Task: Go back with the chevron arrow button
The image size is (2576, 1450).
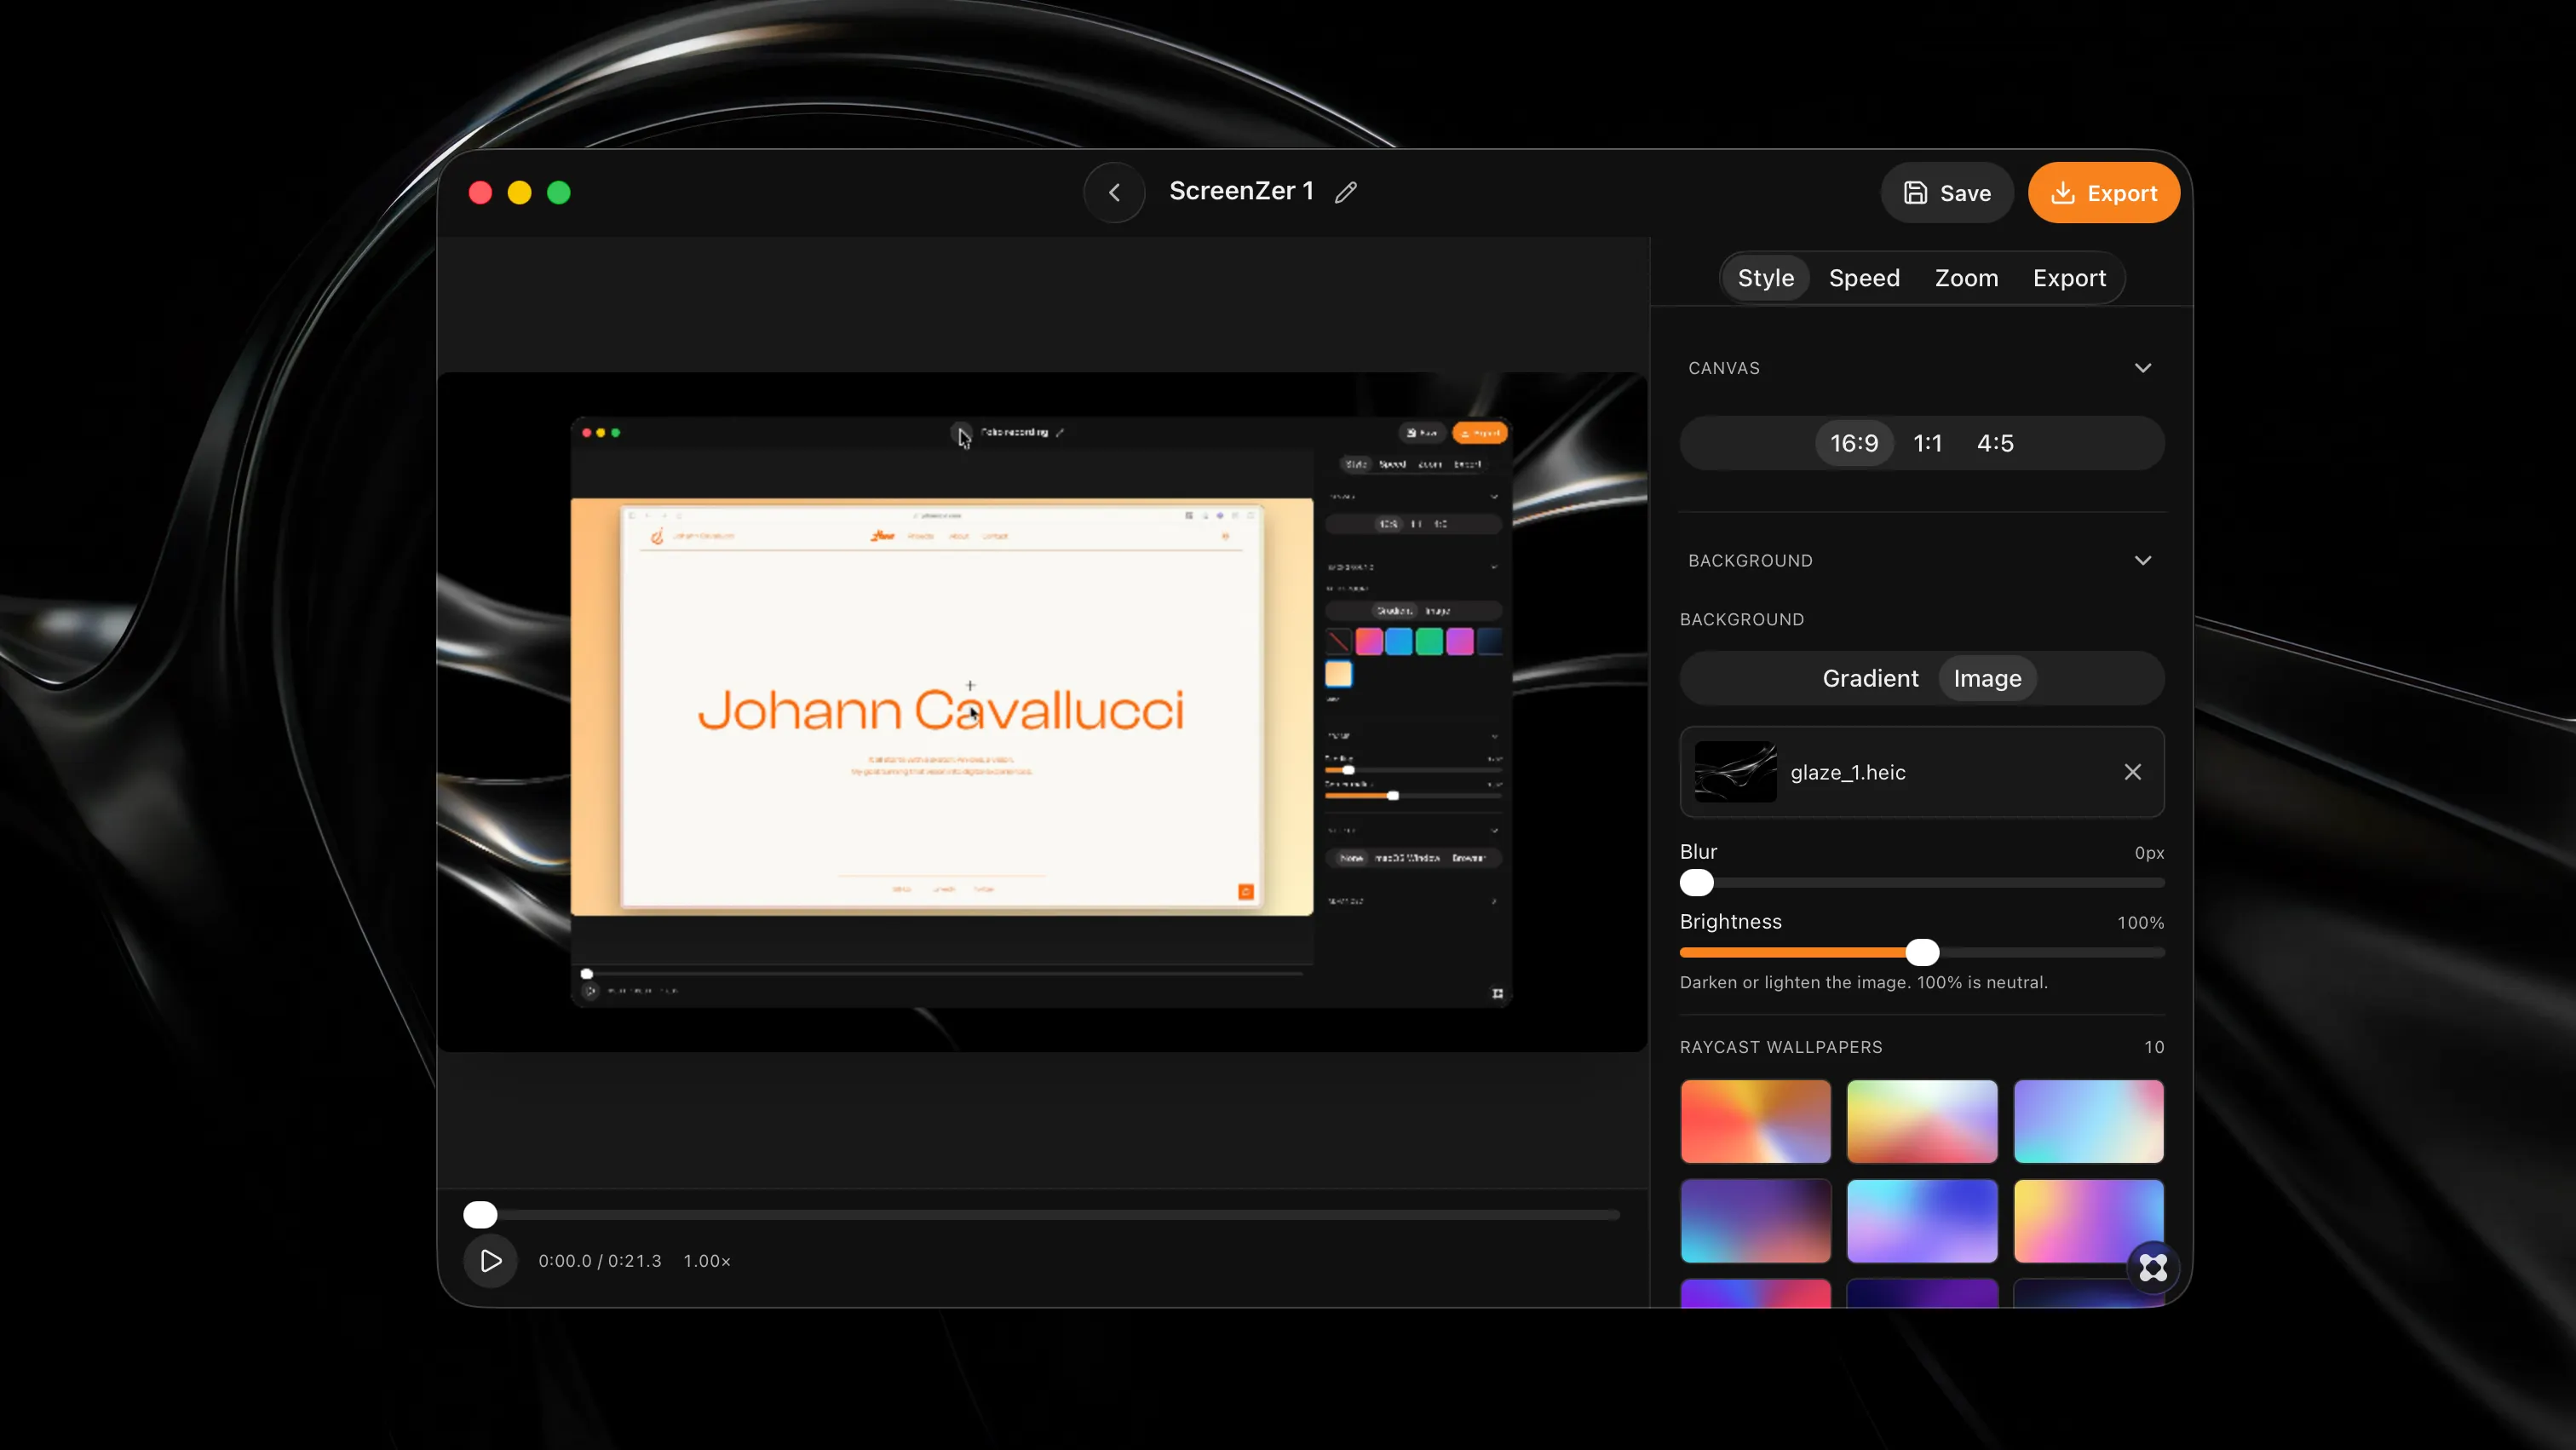Action: coord(1114,192)
